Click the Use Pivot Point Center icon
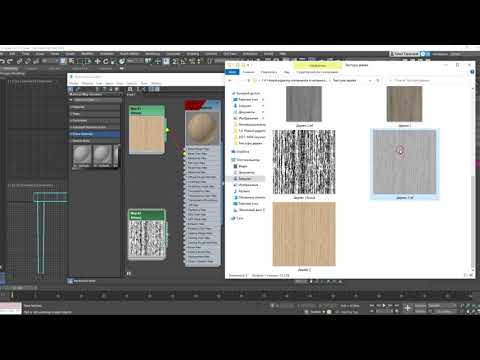Screen dimensions: 480x360 pos(148,61)
